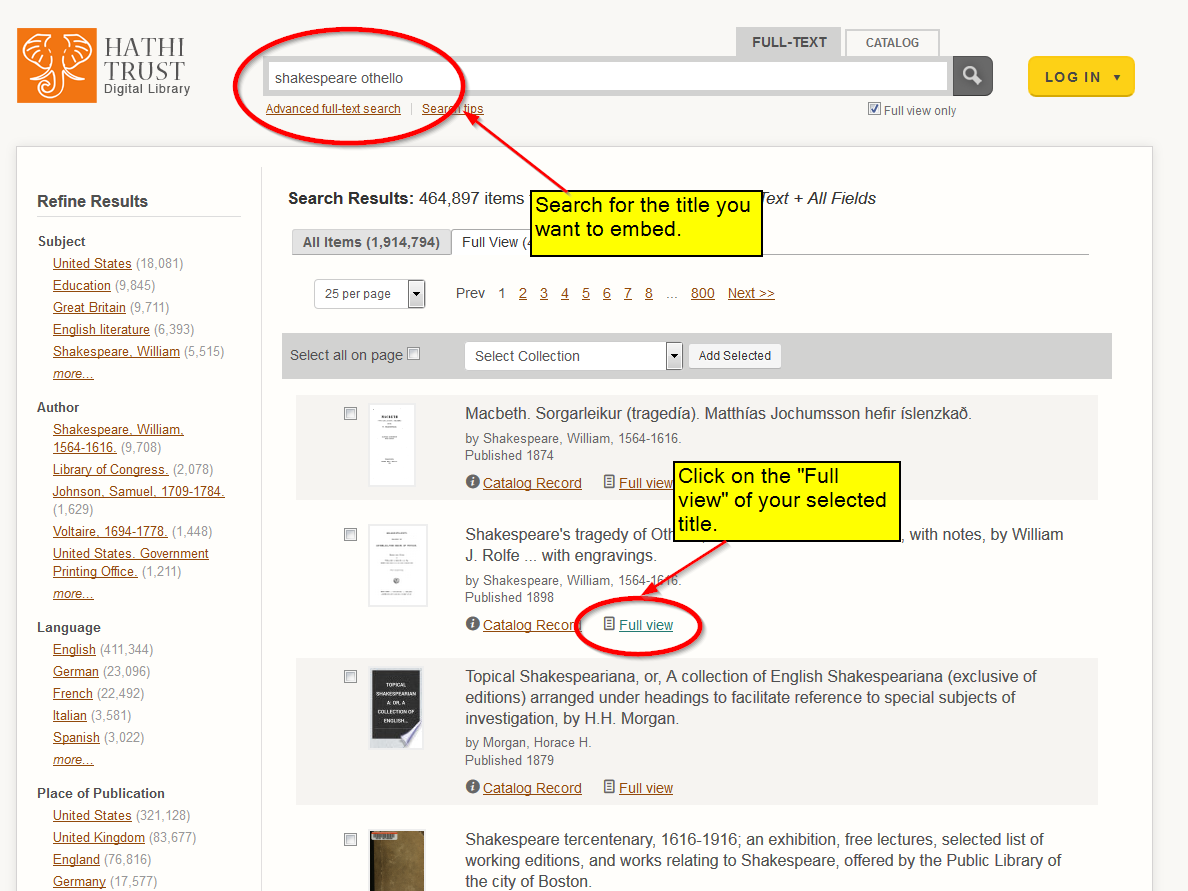This screenshot has height=891, width=1188.
Task: Open the Othello tragedy cover thumbnail
Action: click(398, 565)
